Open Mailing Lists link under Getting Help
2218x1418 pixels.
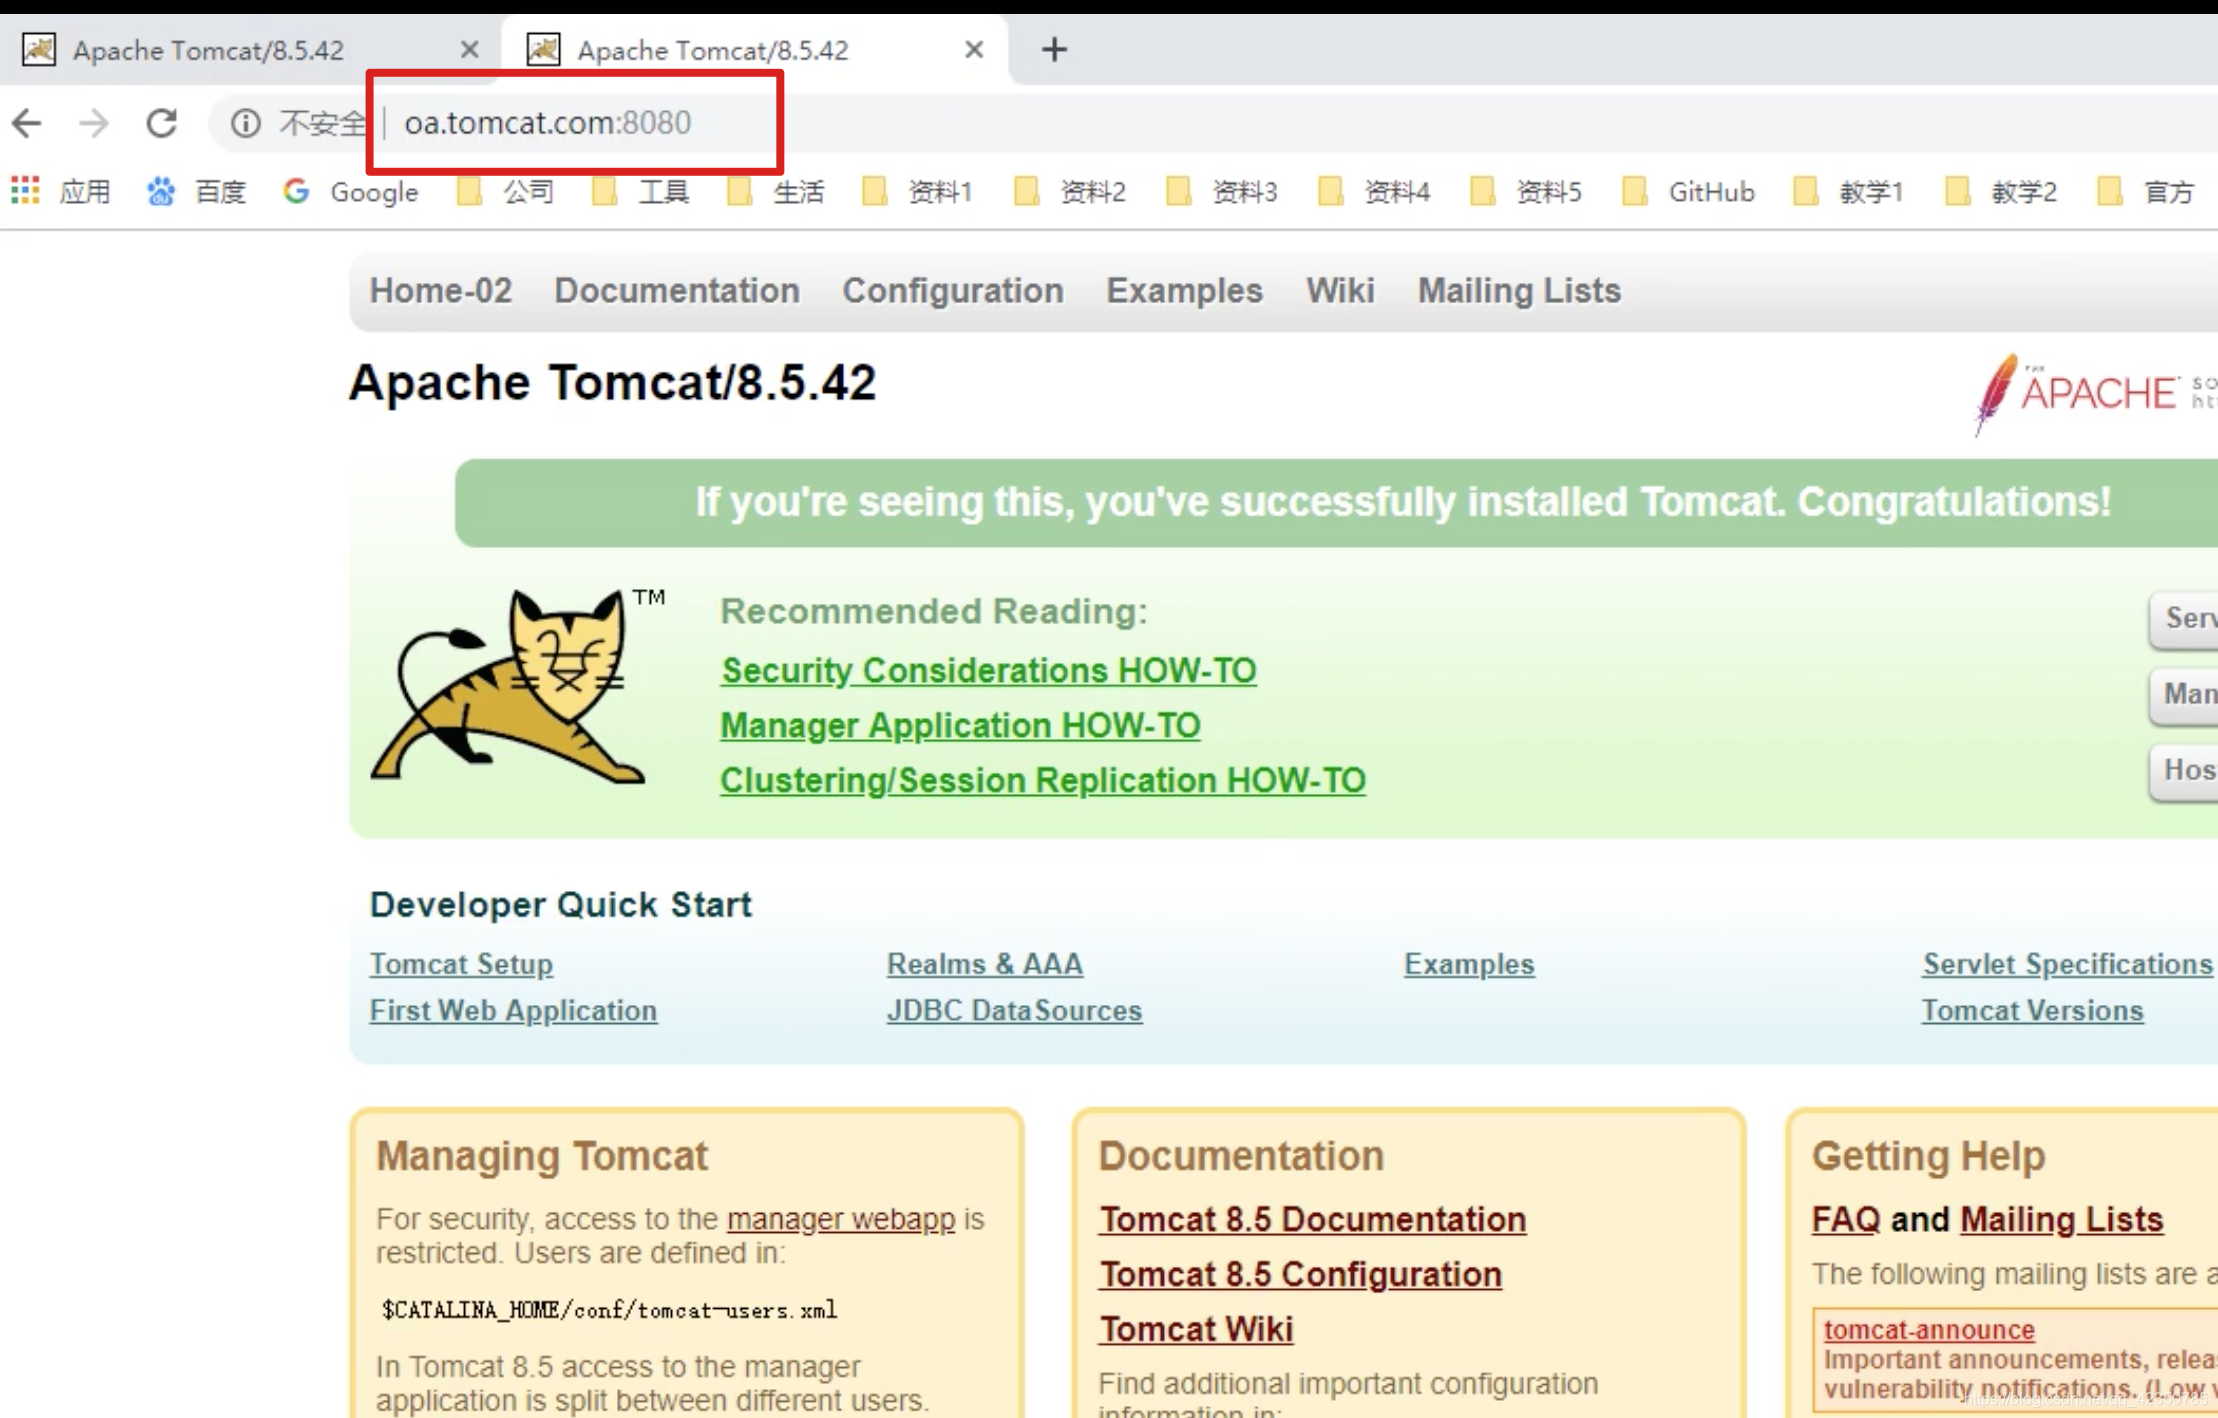click(x=2061, y=1220)
